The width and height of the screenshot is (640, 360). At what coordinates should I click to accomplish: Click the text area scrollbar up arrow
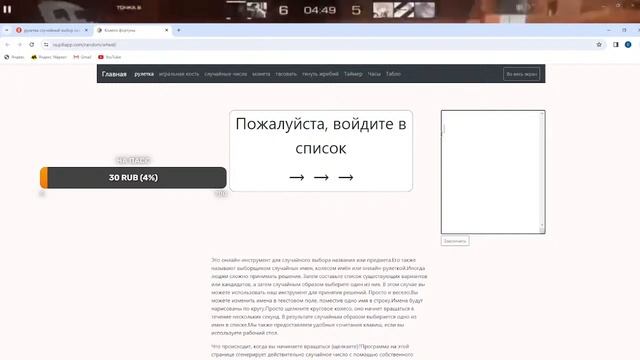(542, 114)
